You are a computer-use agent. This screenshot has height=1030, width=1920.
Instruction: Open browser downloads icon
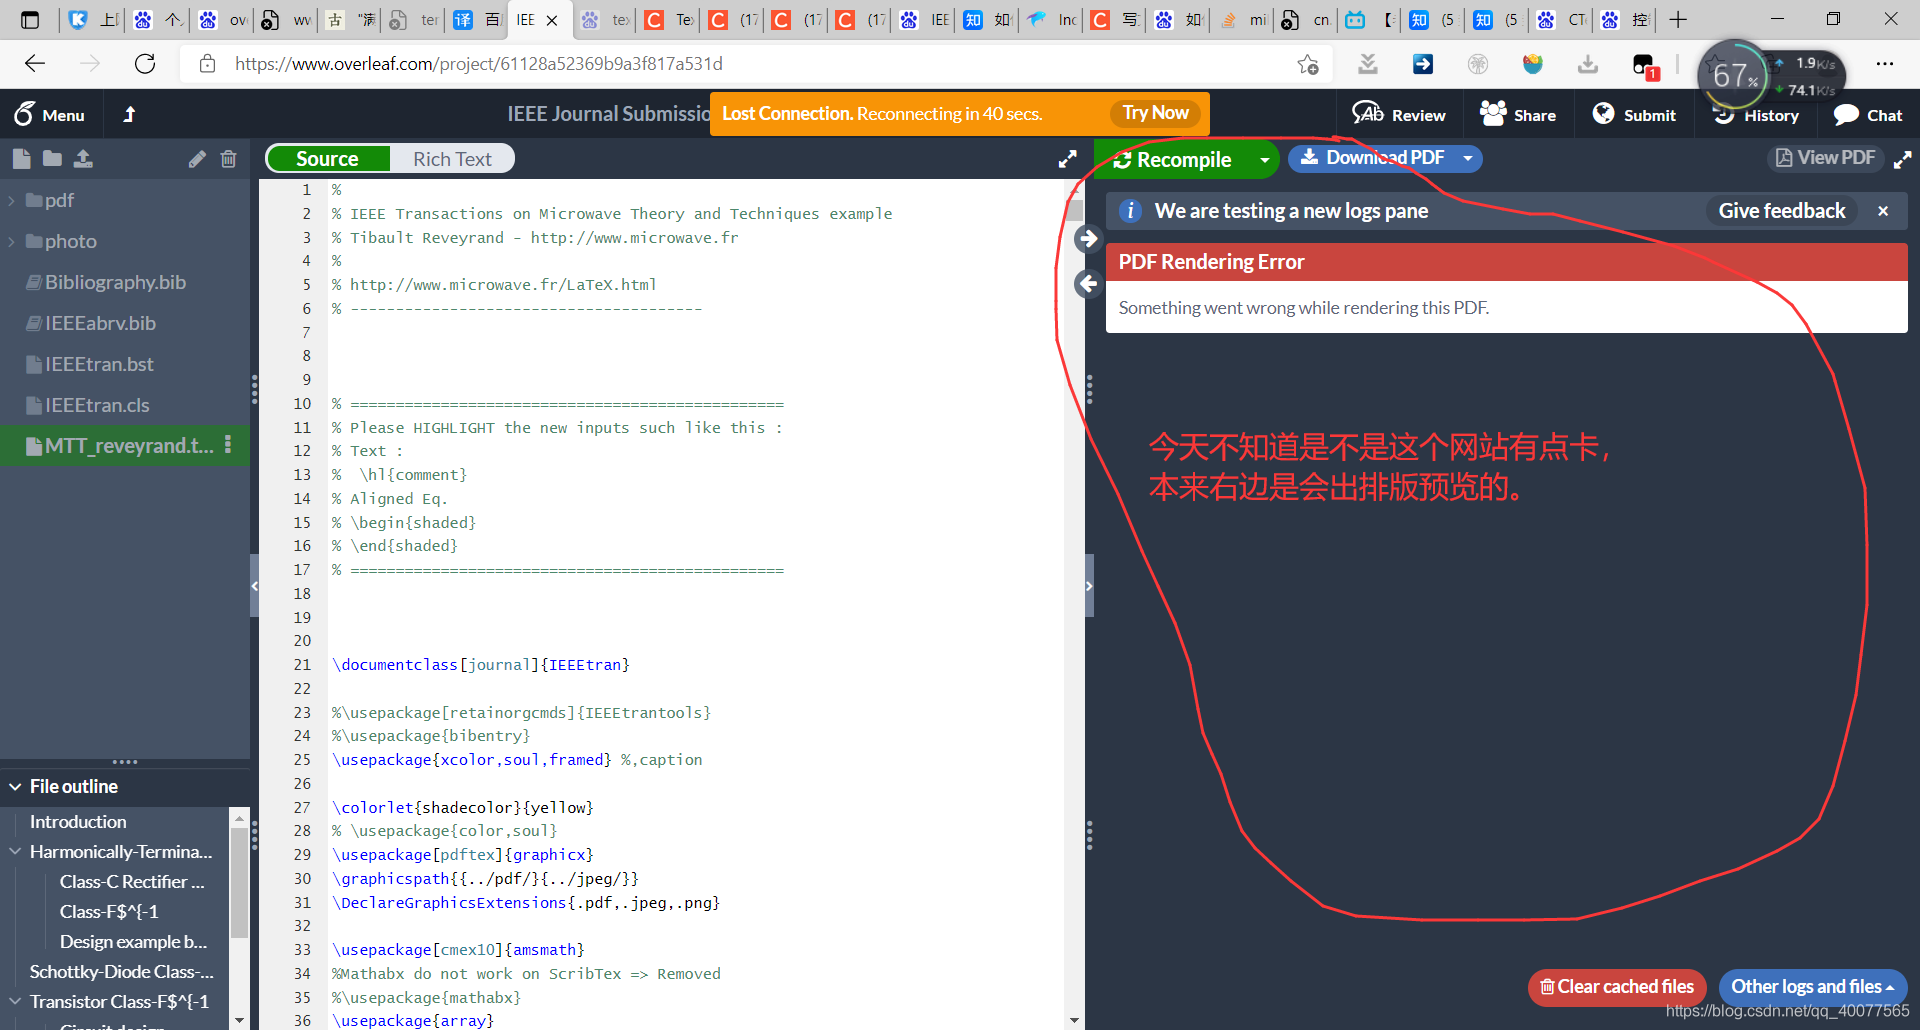click(x=1587, y=64)
